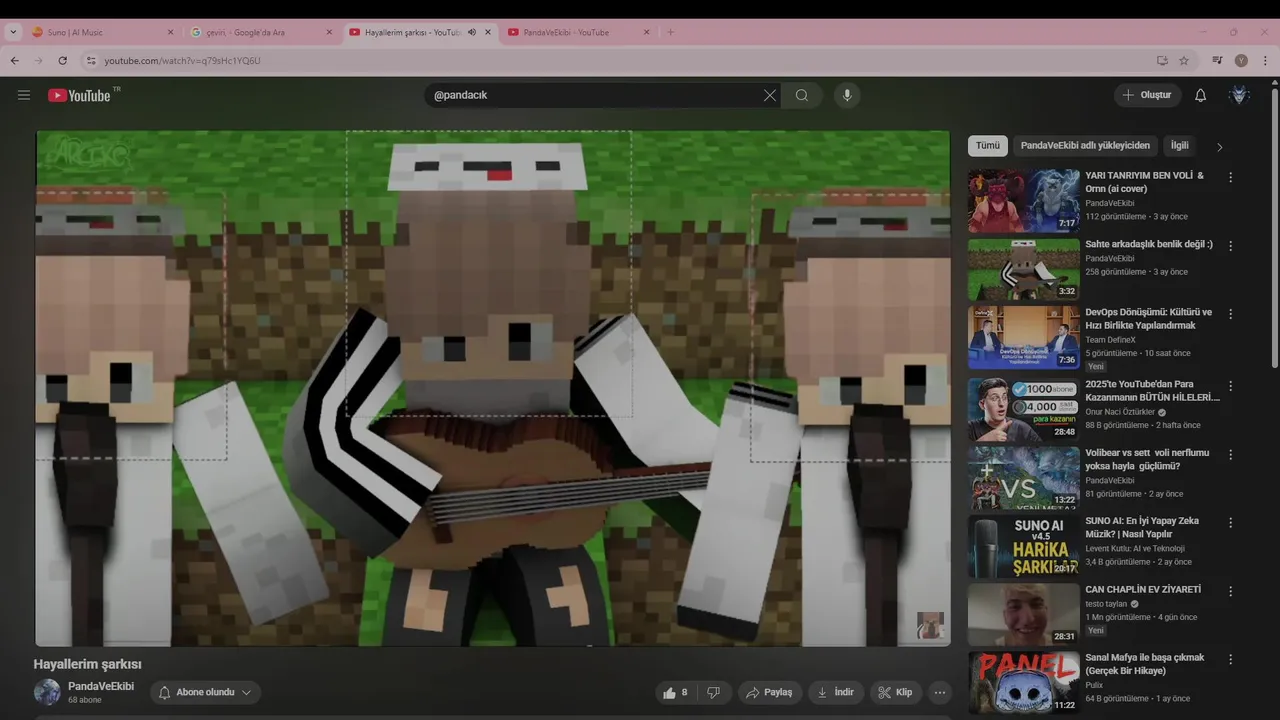Open YARI TANRIYIM BEN VOLİ video thumbnail
The height and width of the screenshot is (720, 1280).
pos(1024,201)
